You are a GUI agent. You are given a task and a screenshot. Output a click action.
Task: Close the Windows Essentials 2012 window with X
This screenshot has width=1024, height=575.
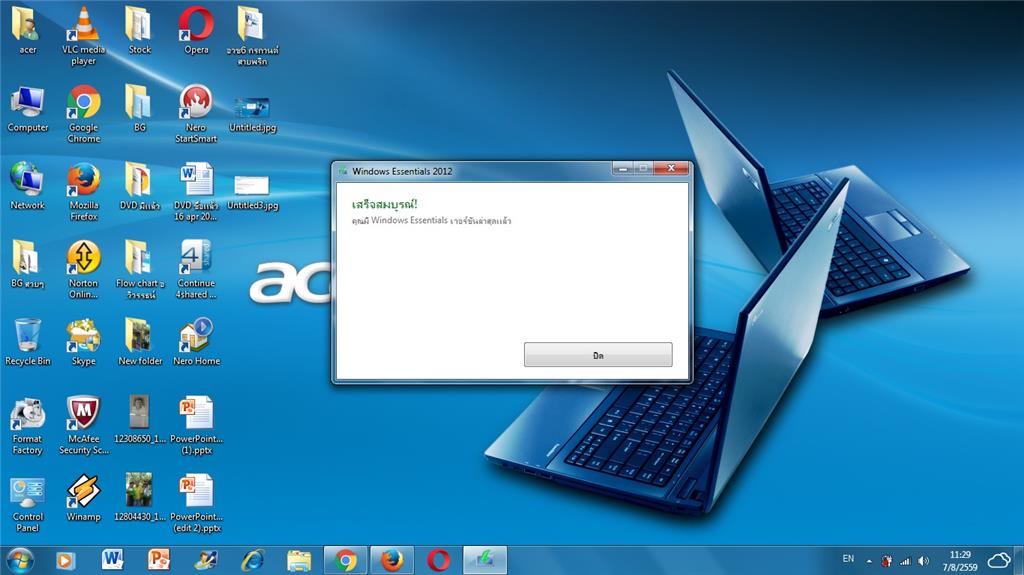click(x=671, y=169)
